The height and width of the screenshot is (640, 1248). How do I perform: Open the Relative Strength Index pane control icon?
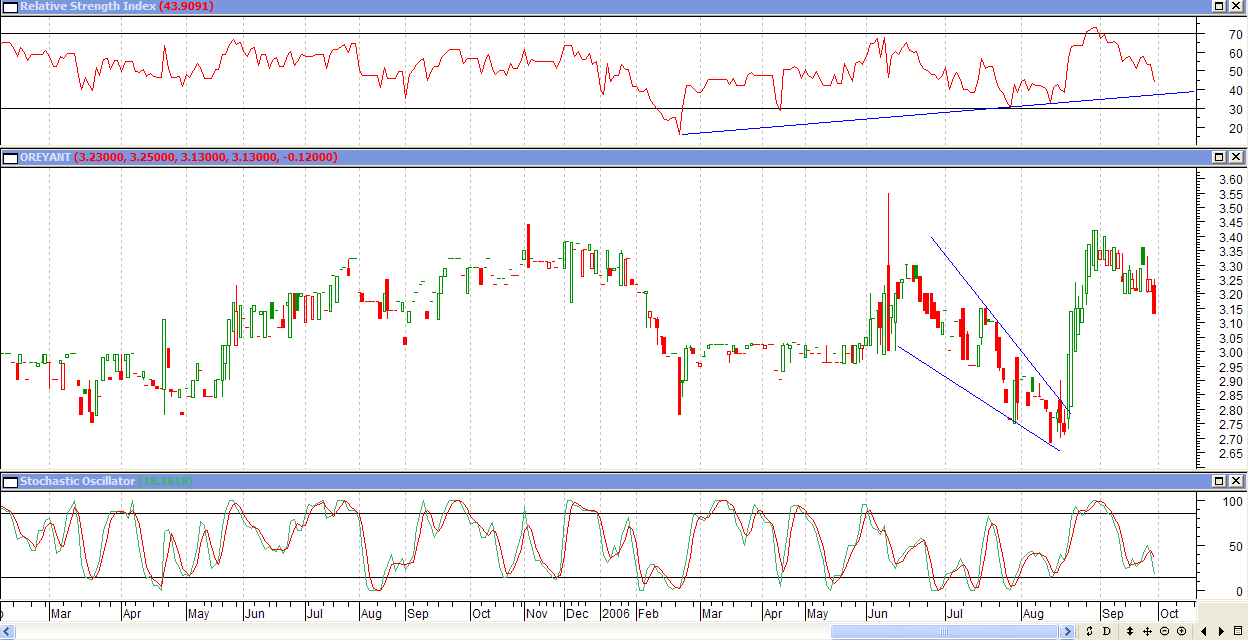pos(9,6)
